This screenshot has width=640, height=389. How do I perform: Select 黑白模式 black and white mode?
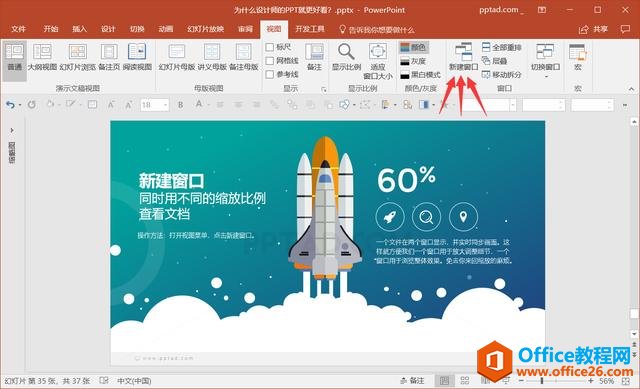click(420, 74)
